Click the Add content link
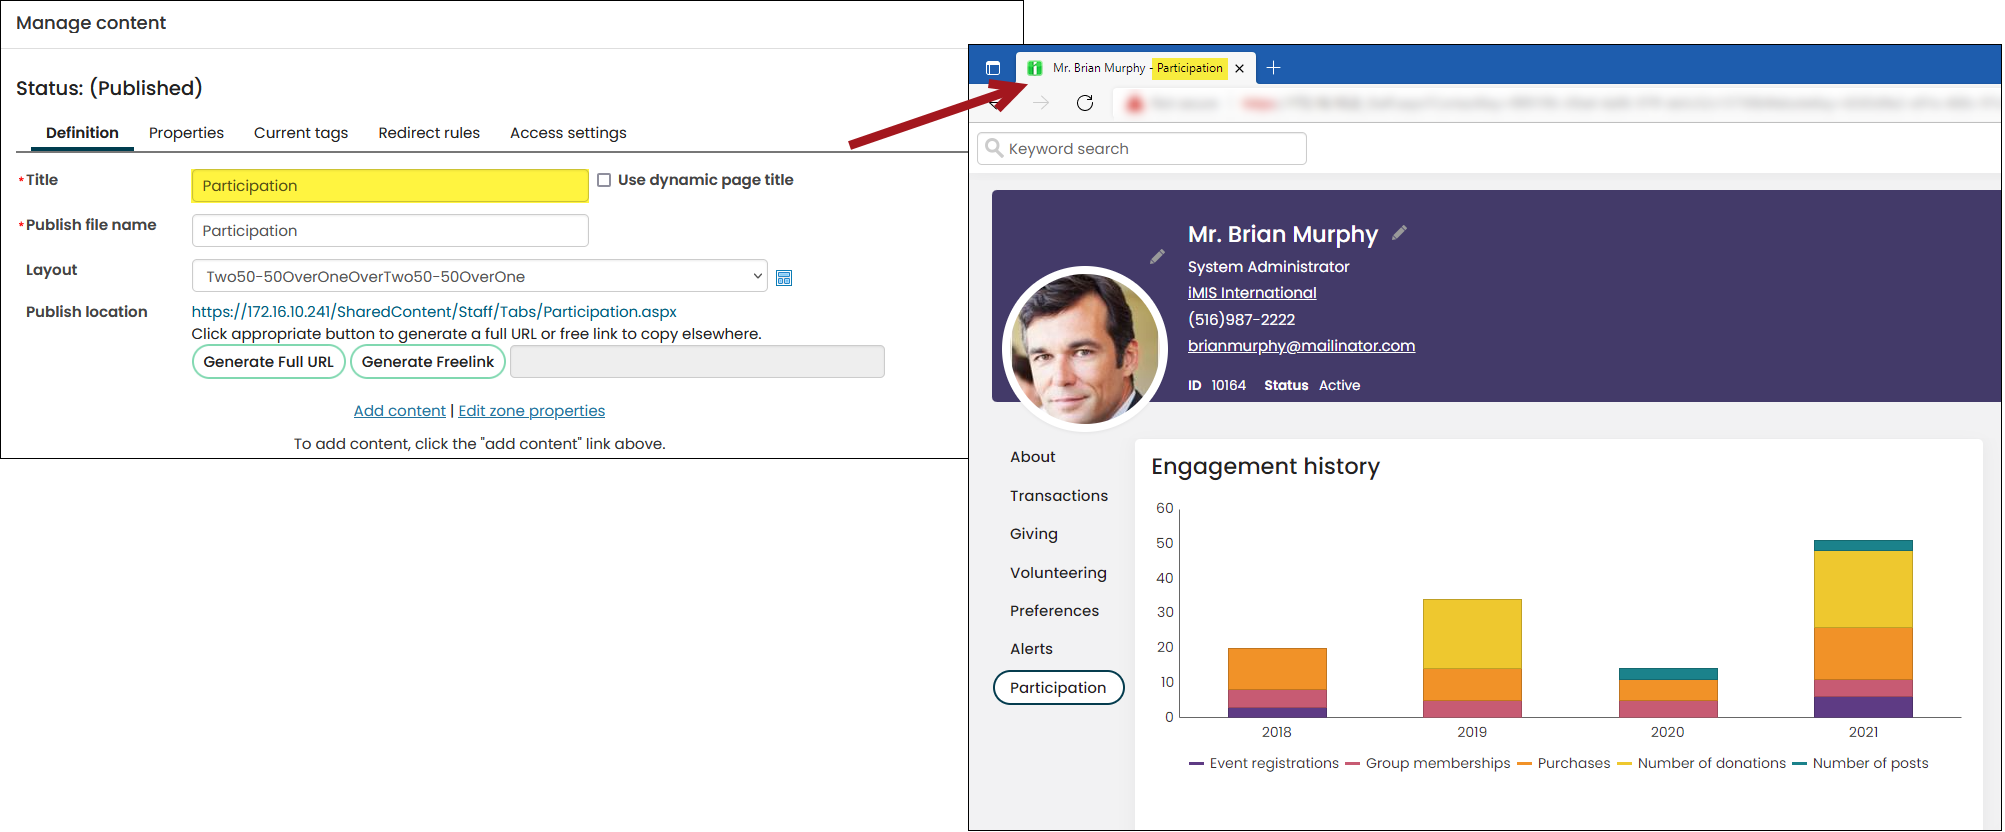Image resolution: width=2005 pixels, height=832 pixels. tap(400, 411)
